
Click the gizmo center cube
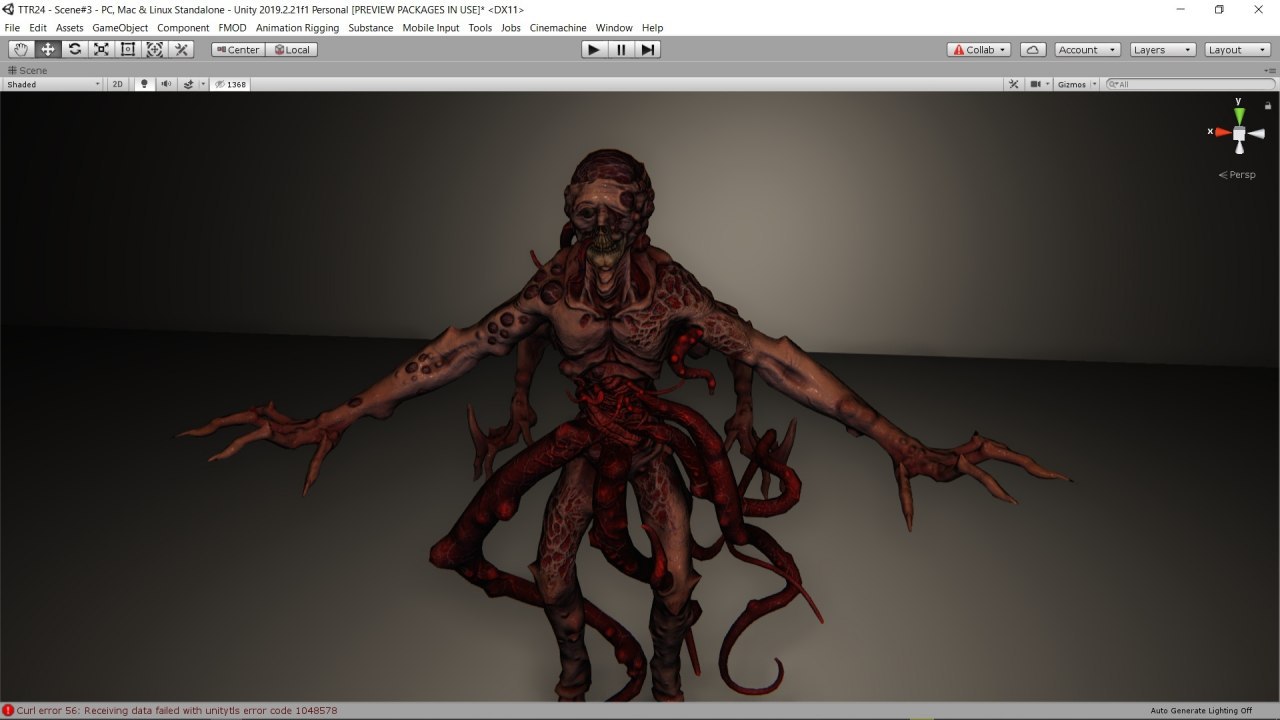[x=1239, y=134]
